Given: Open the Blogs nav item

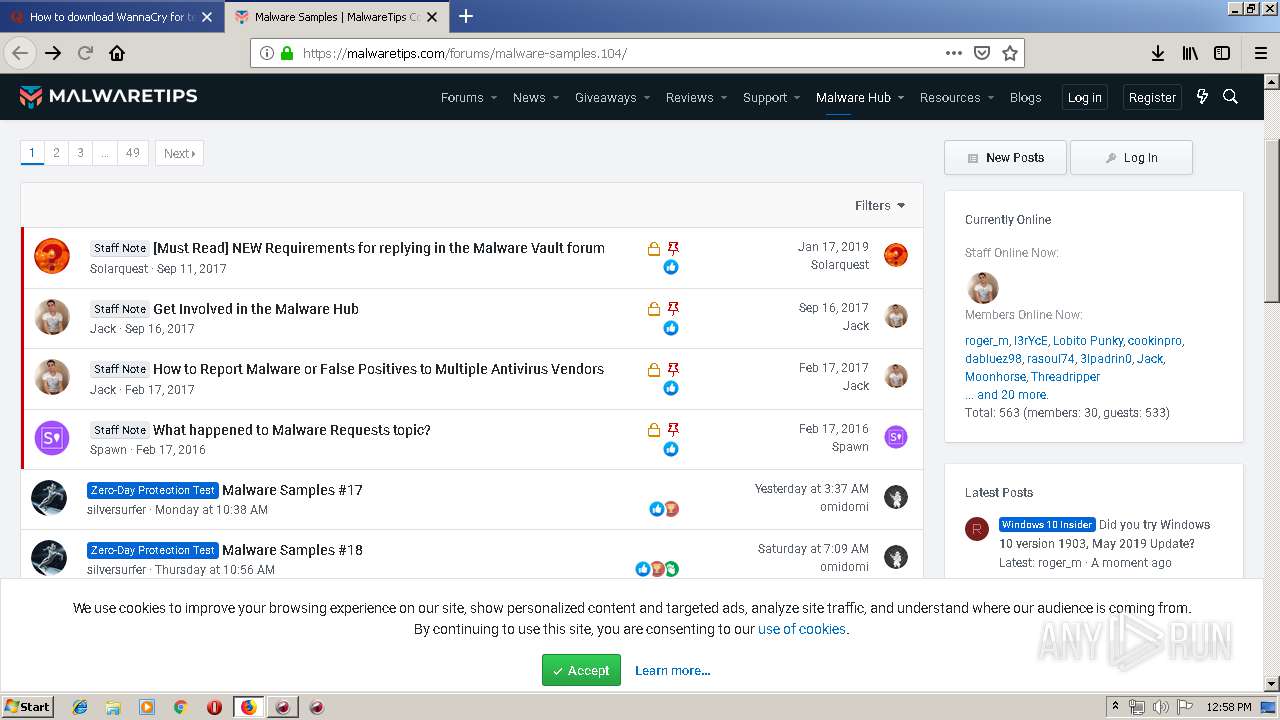Looking at the screenshot, I should [1025, 98].
